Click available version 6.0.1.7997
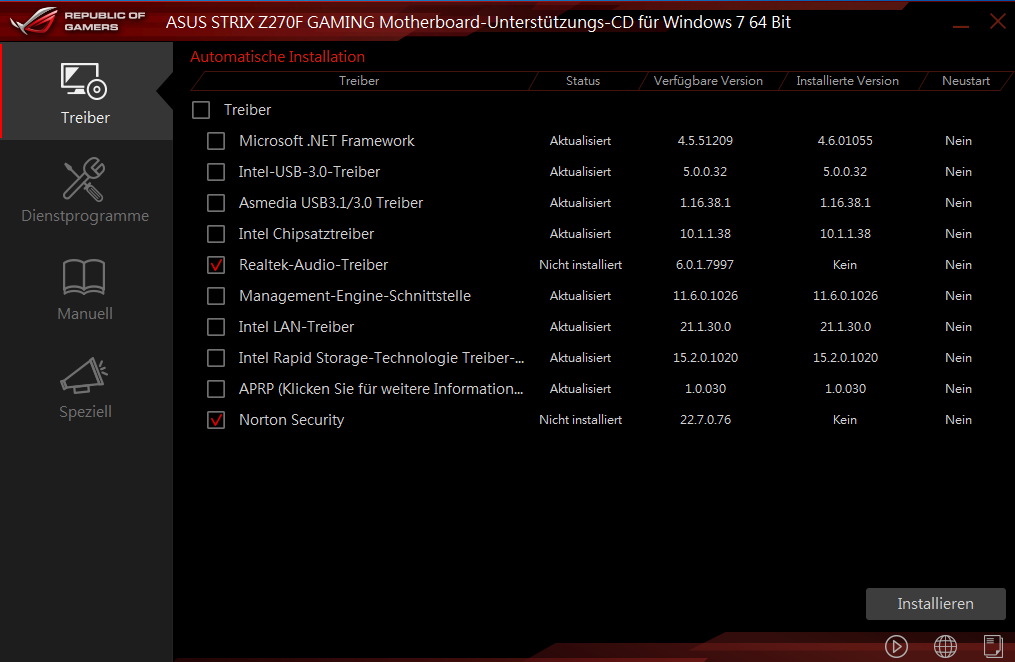Screen dimensions: 1015x662 click(x=705, y=265)
